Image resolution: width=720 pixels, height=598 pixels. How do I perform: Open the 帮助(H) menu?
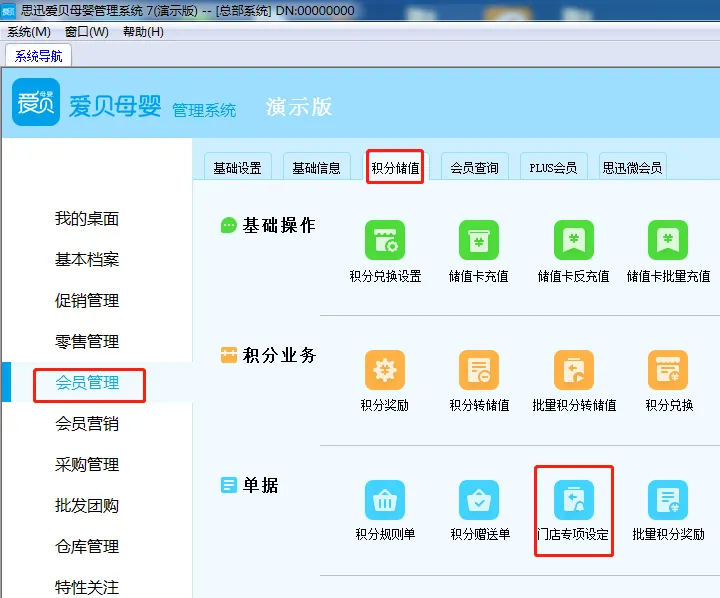(143, 32)
